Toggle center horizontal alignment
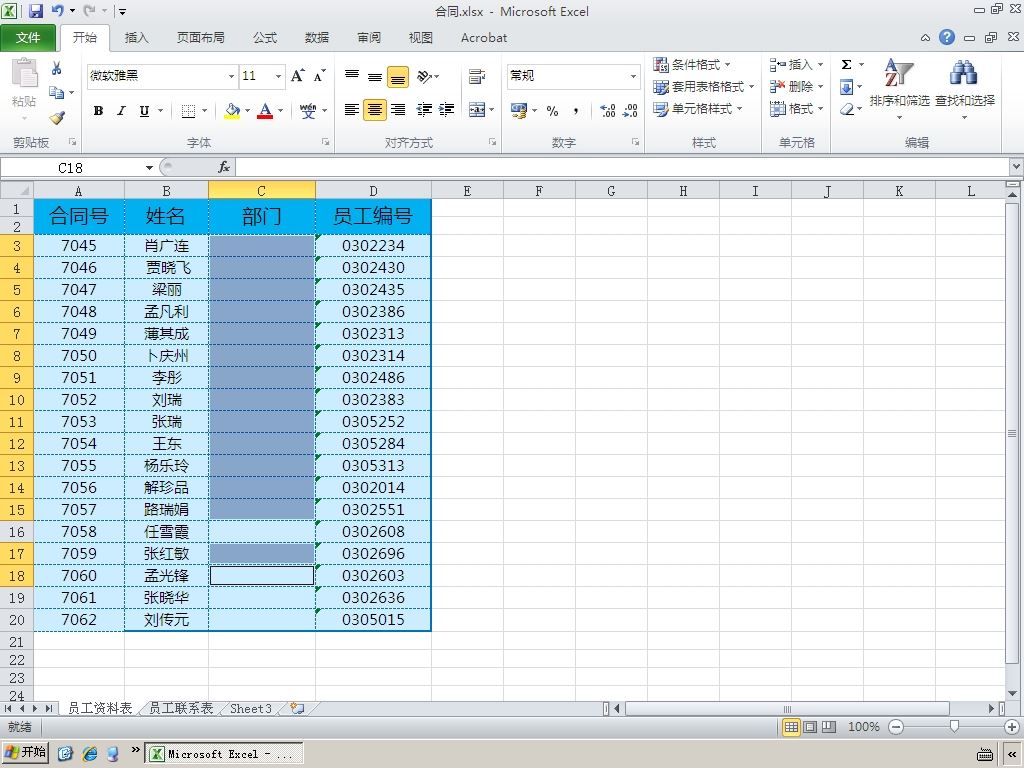Screen dimensions: 1024x768 pos(375,110)
